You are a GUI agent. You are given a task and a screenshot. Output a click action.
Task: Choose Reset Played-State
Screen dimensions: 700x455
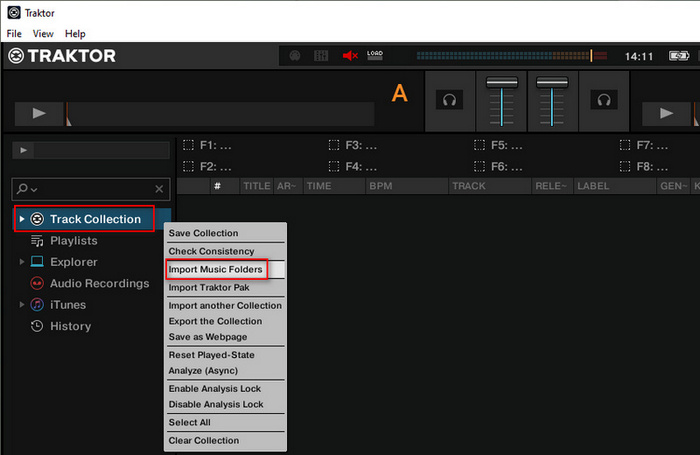tap(225, 355)
